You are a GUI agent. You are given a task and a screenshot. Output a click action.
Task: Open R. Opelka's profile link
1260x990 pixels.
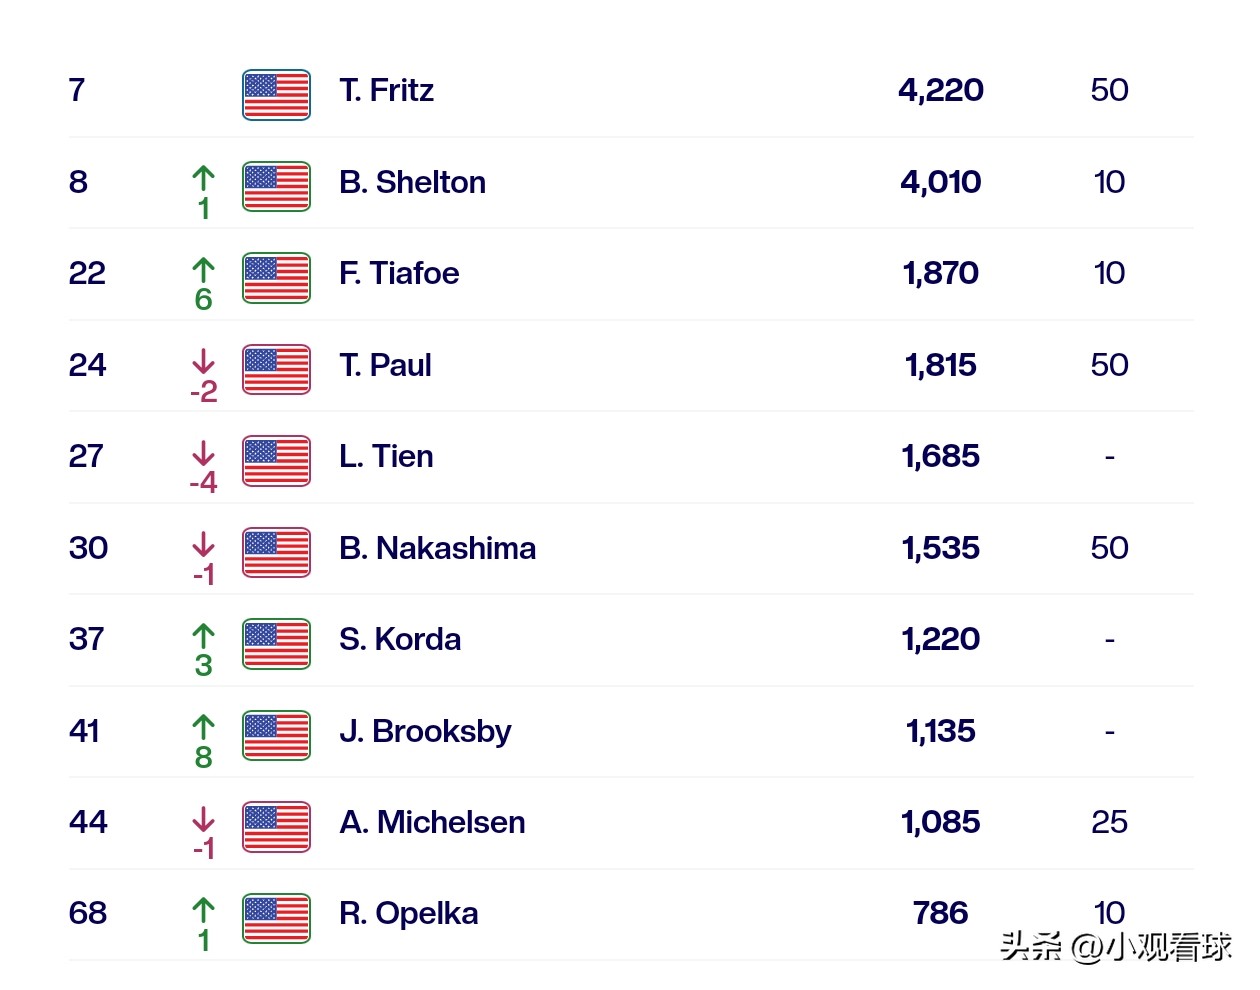[408, 914]
